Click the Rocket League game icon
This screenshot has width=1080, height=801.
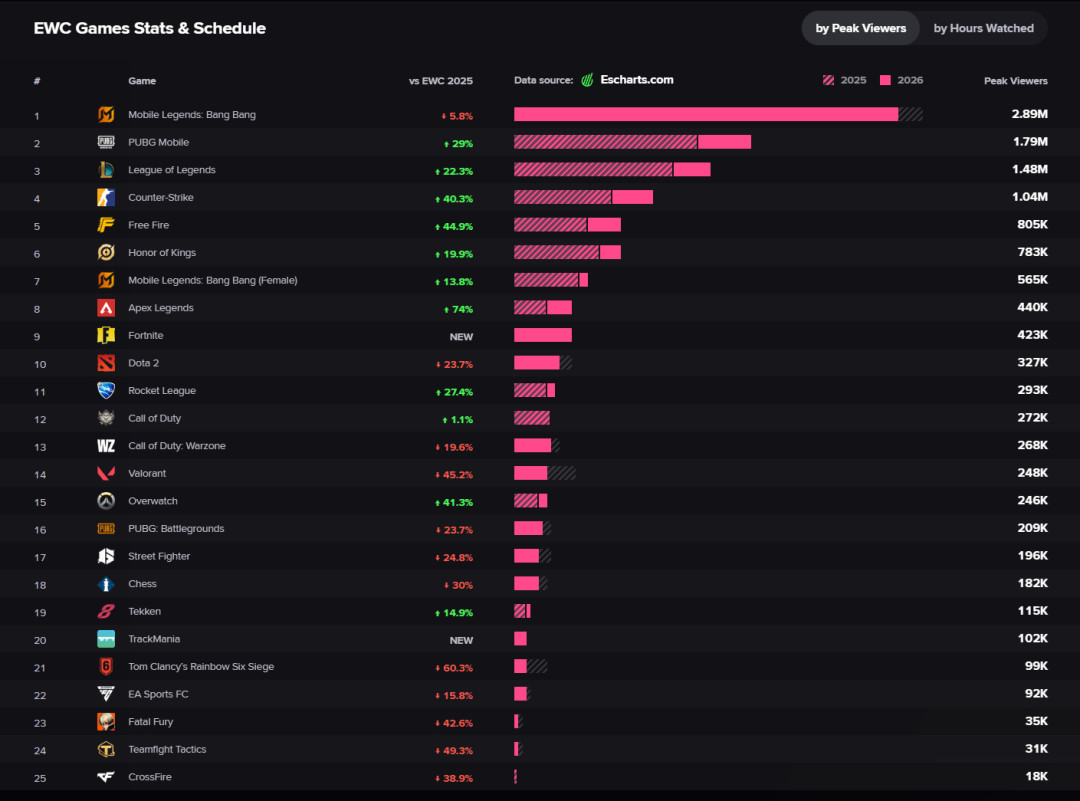(x=106, y=391)
